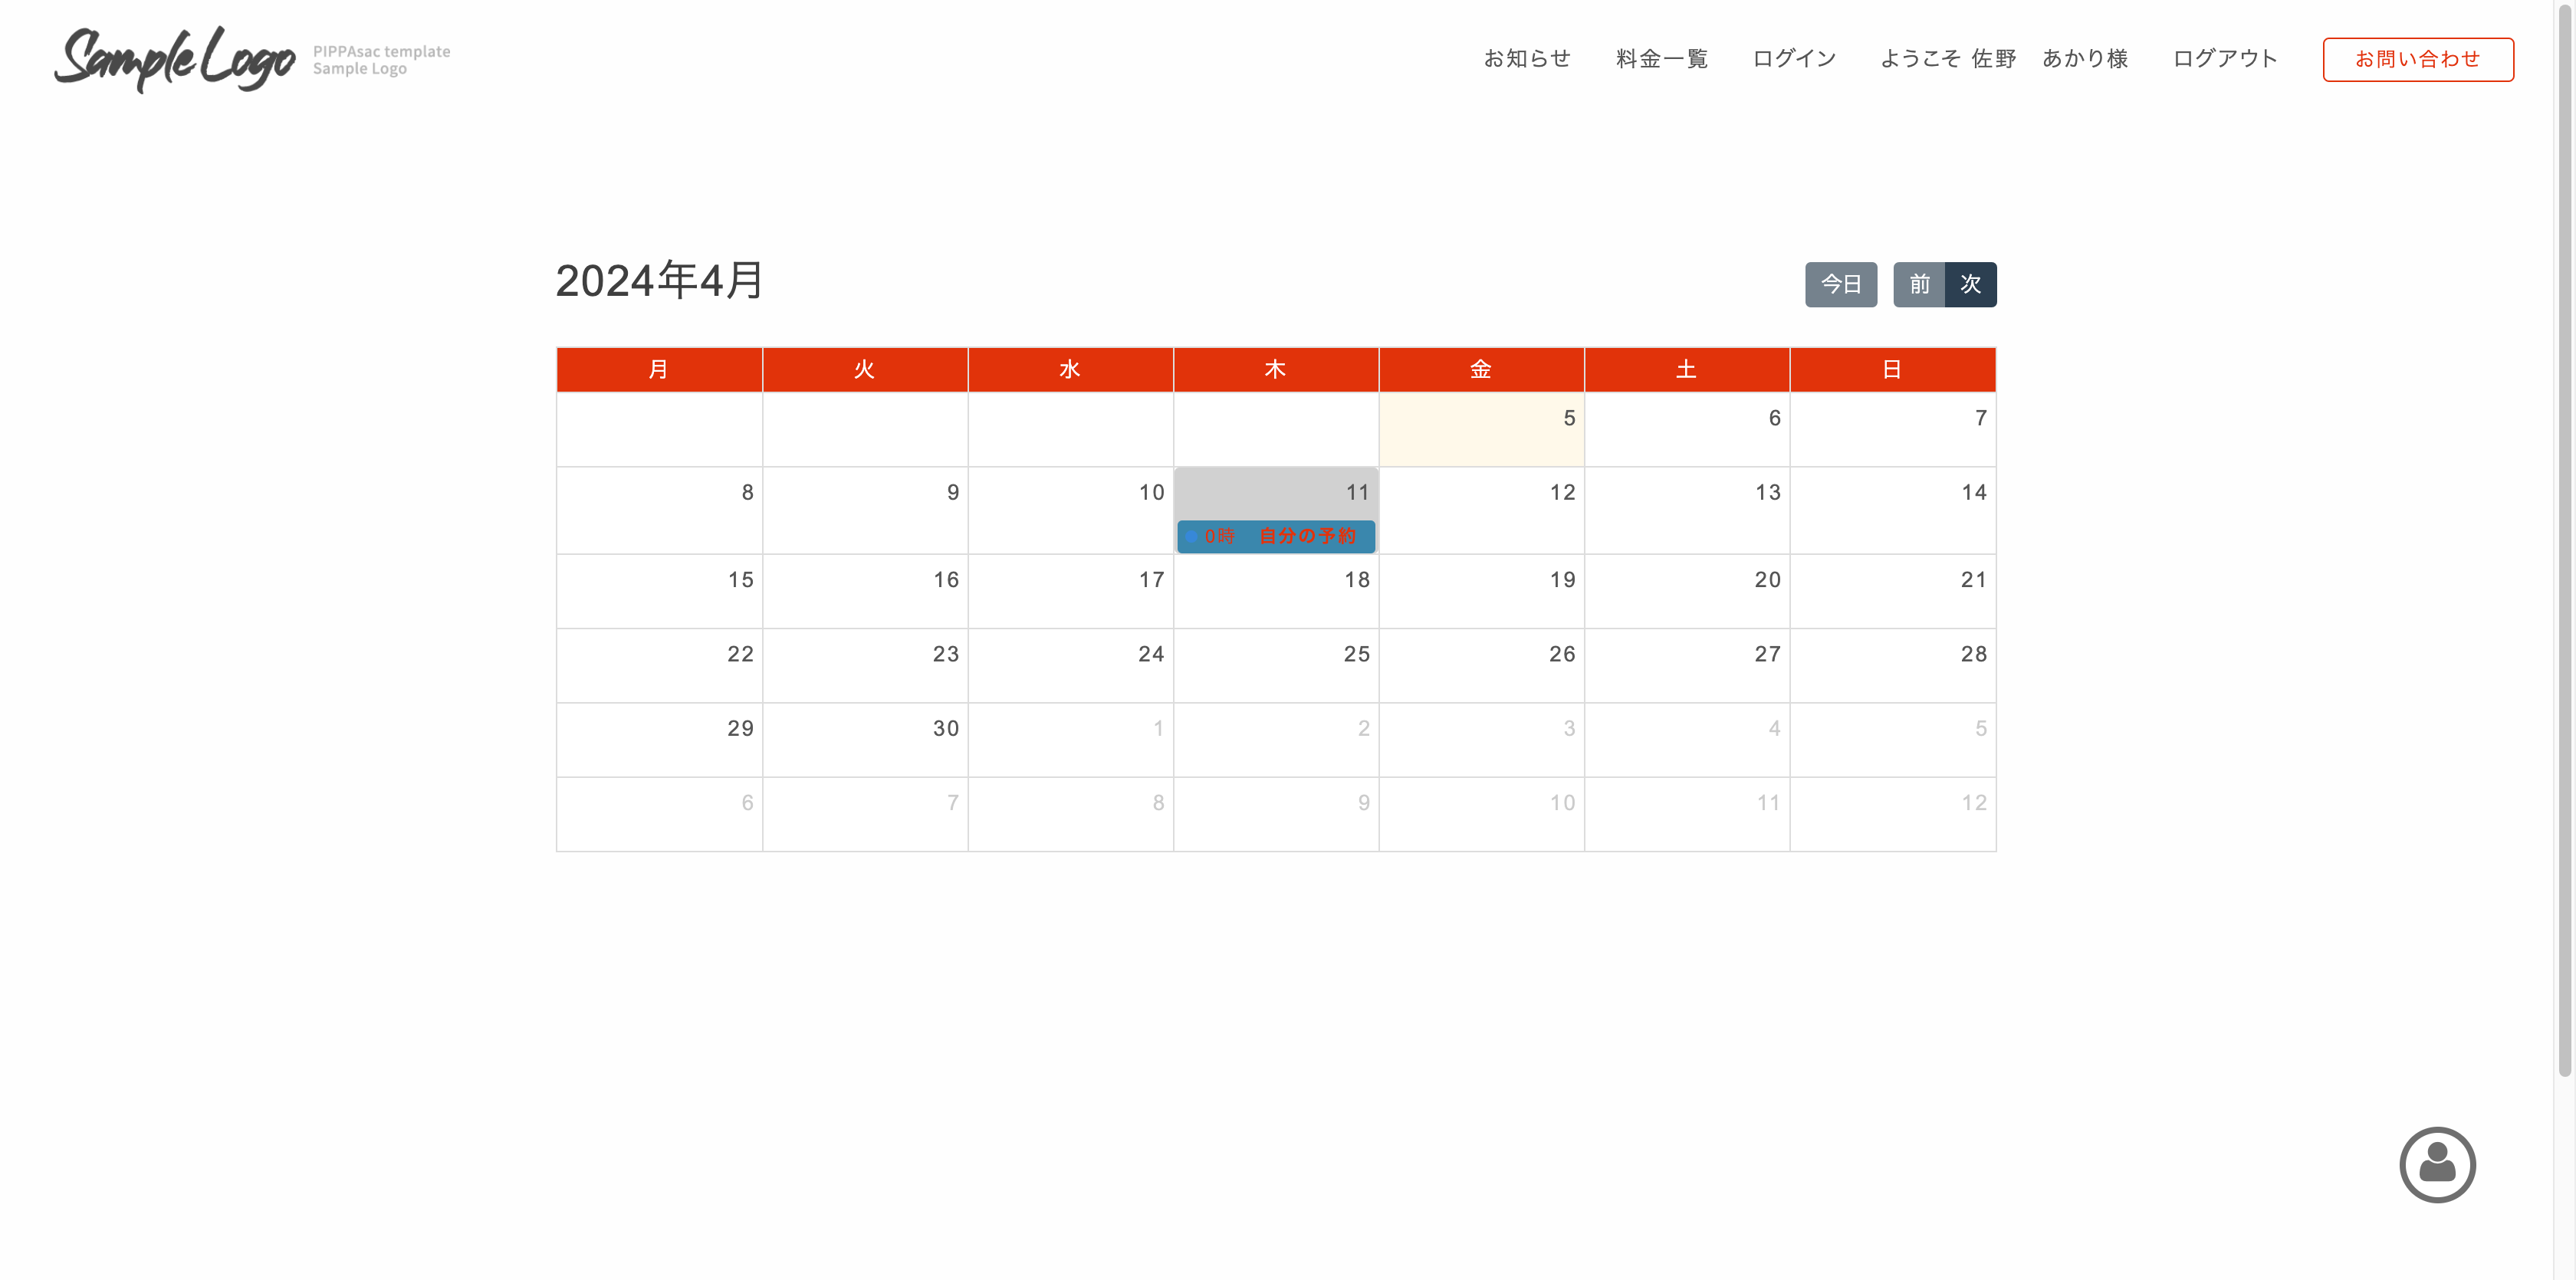The width and height of the screenshot is (2576, 1280).
Task: Go to next month with 次
Action: (x=1970, y=284)
